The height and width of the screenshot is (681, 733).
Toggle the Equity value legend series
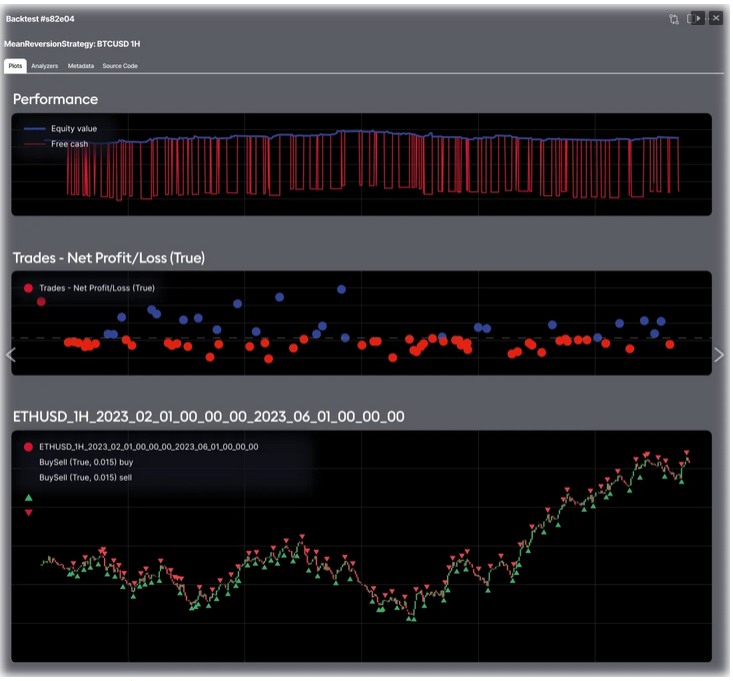(x=74, y=129)
